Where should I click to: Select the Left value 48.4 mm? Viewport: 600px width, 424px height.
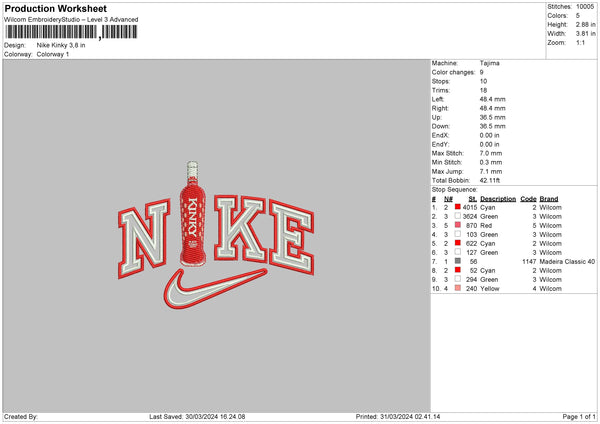click(492, 99)
